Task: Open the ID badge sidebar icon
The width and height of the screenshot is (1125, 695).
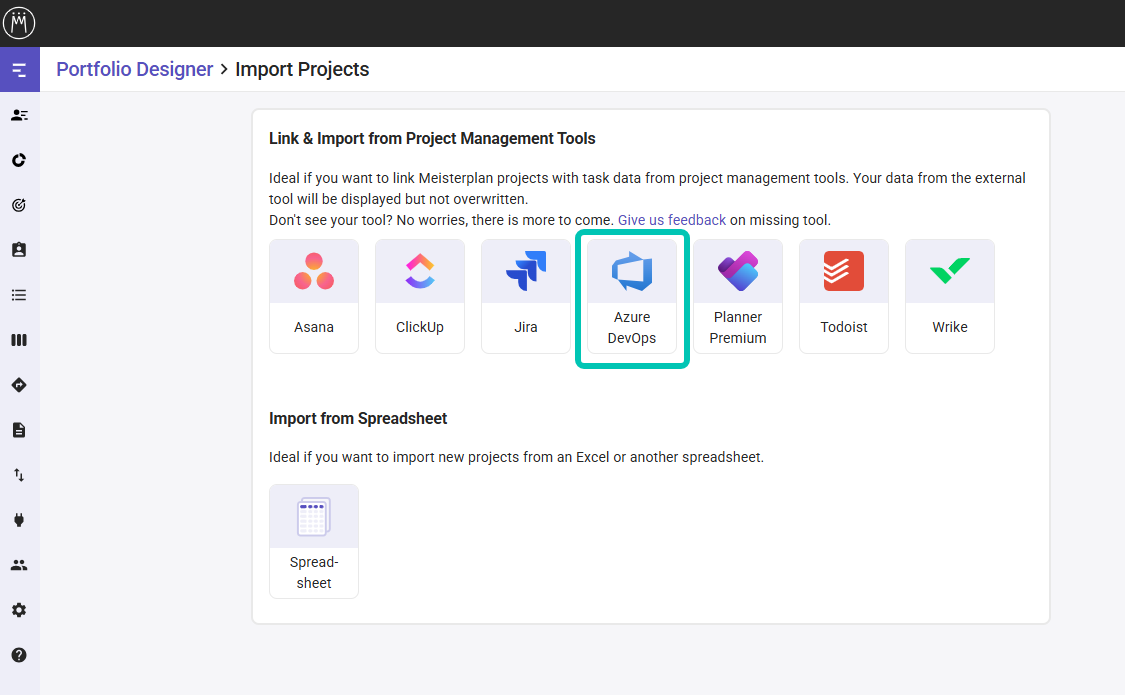Action: [19, 250]
